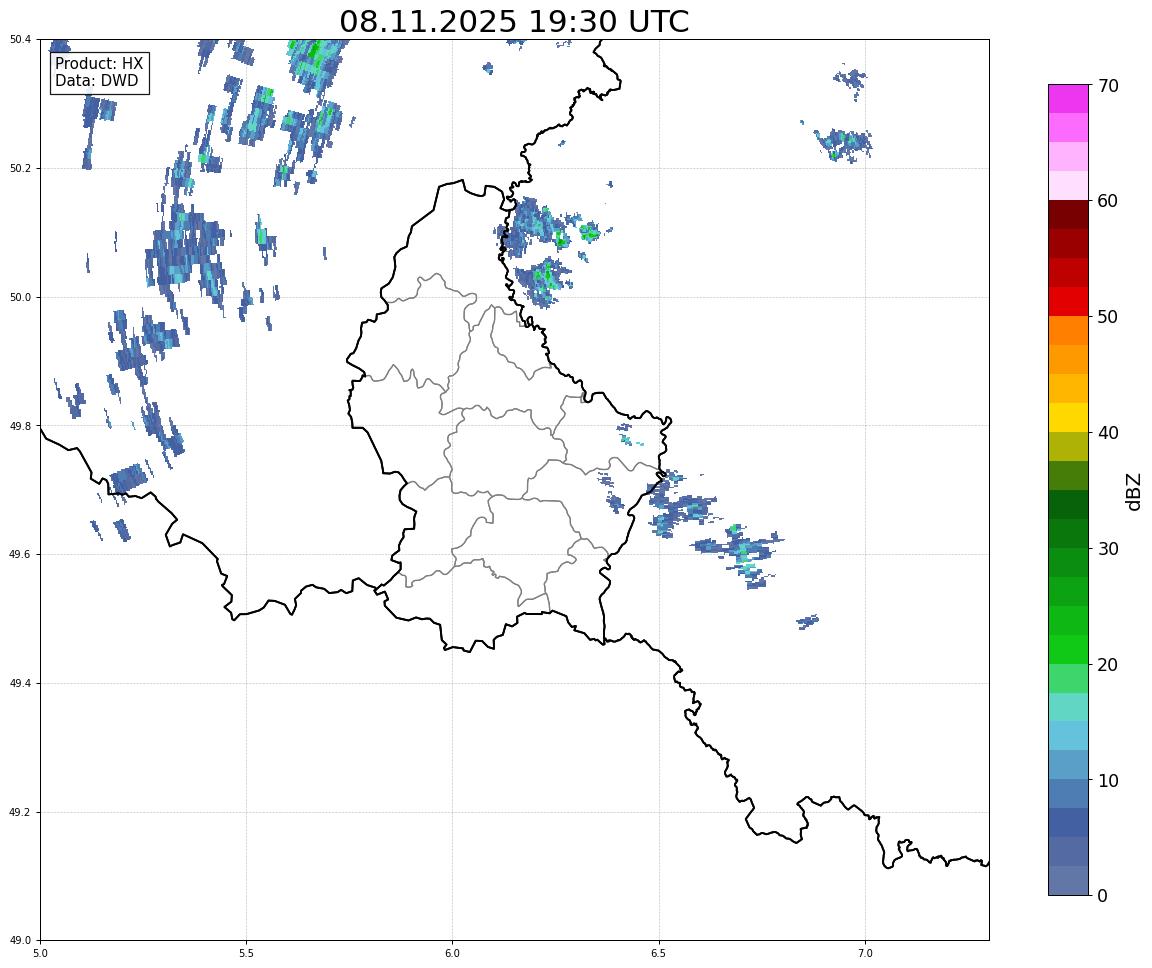Click the longitude label "7.0"

[x=865, y=953]
